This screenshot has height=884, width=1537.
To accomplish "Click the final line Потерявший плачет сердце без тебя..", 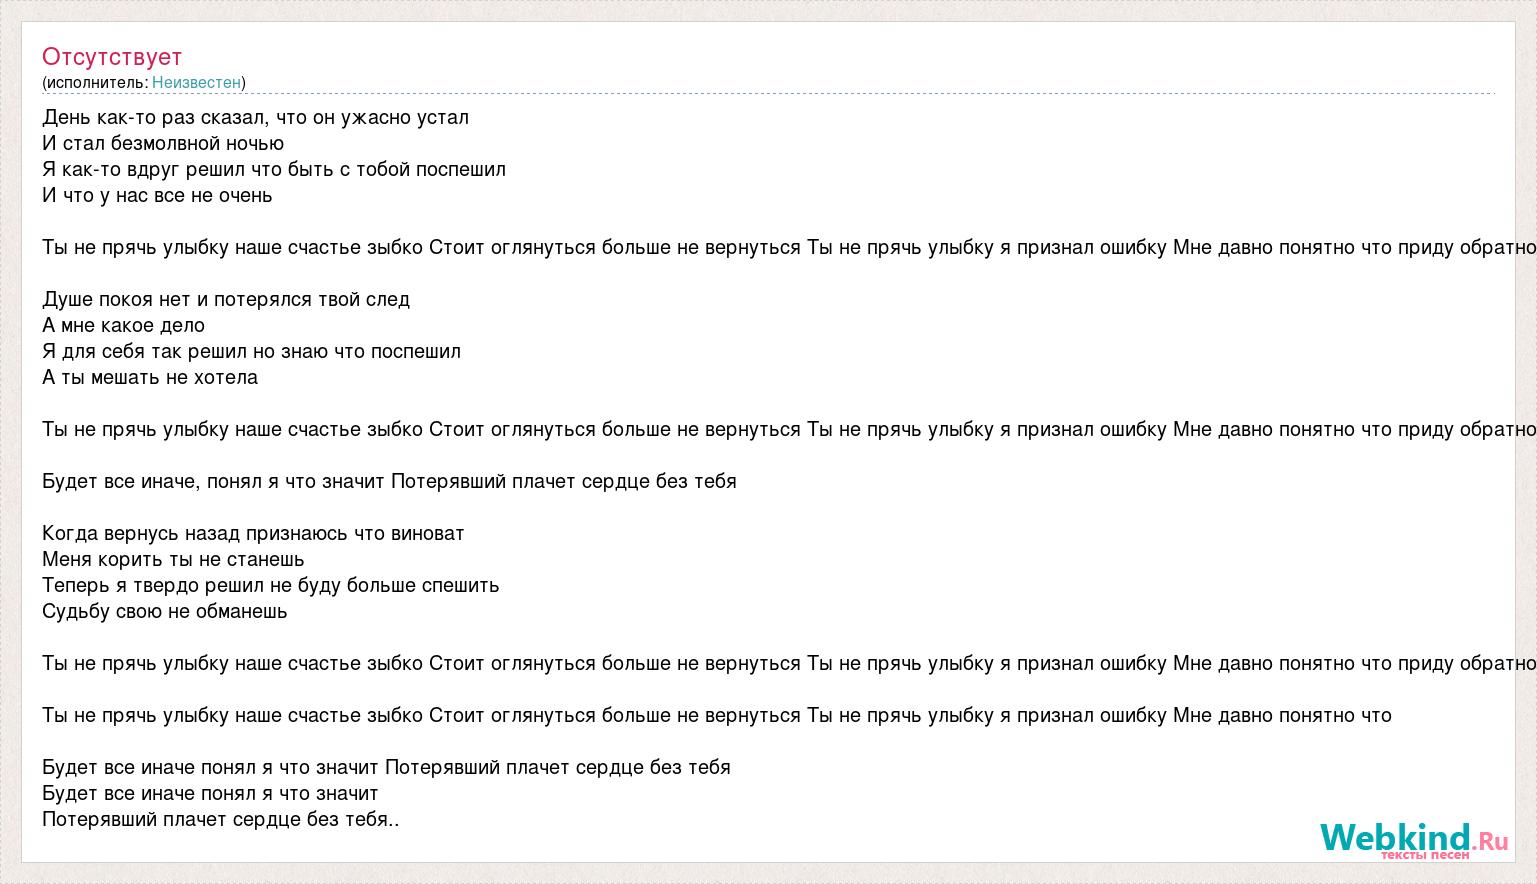I will [x=220, y=819].
